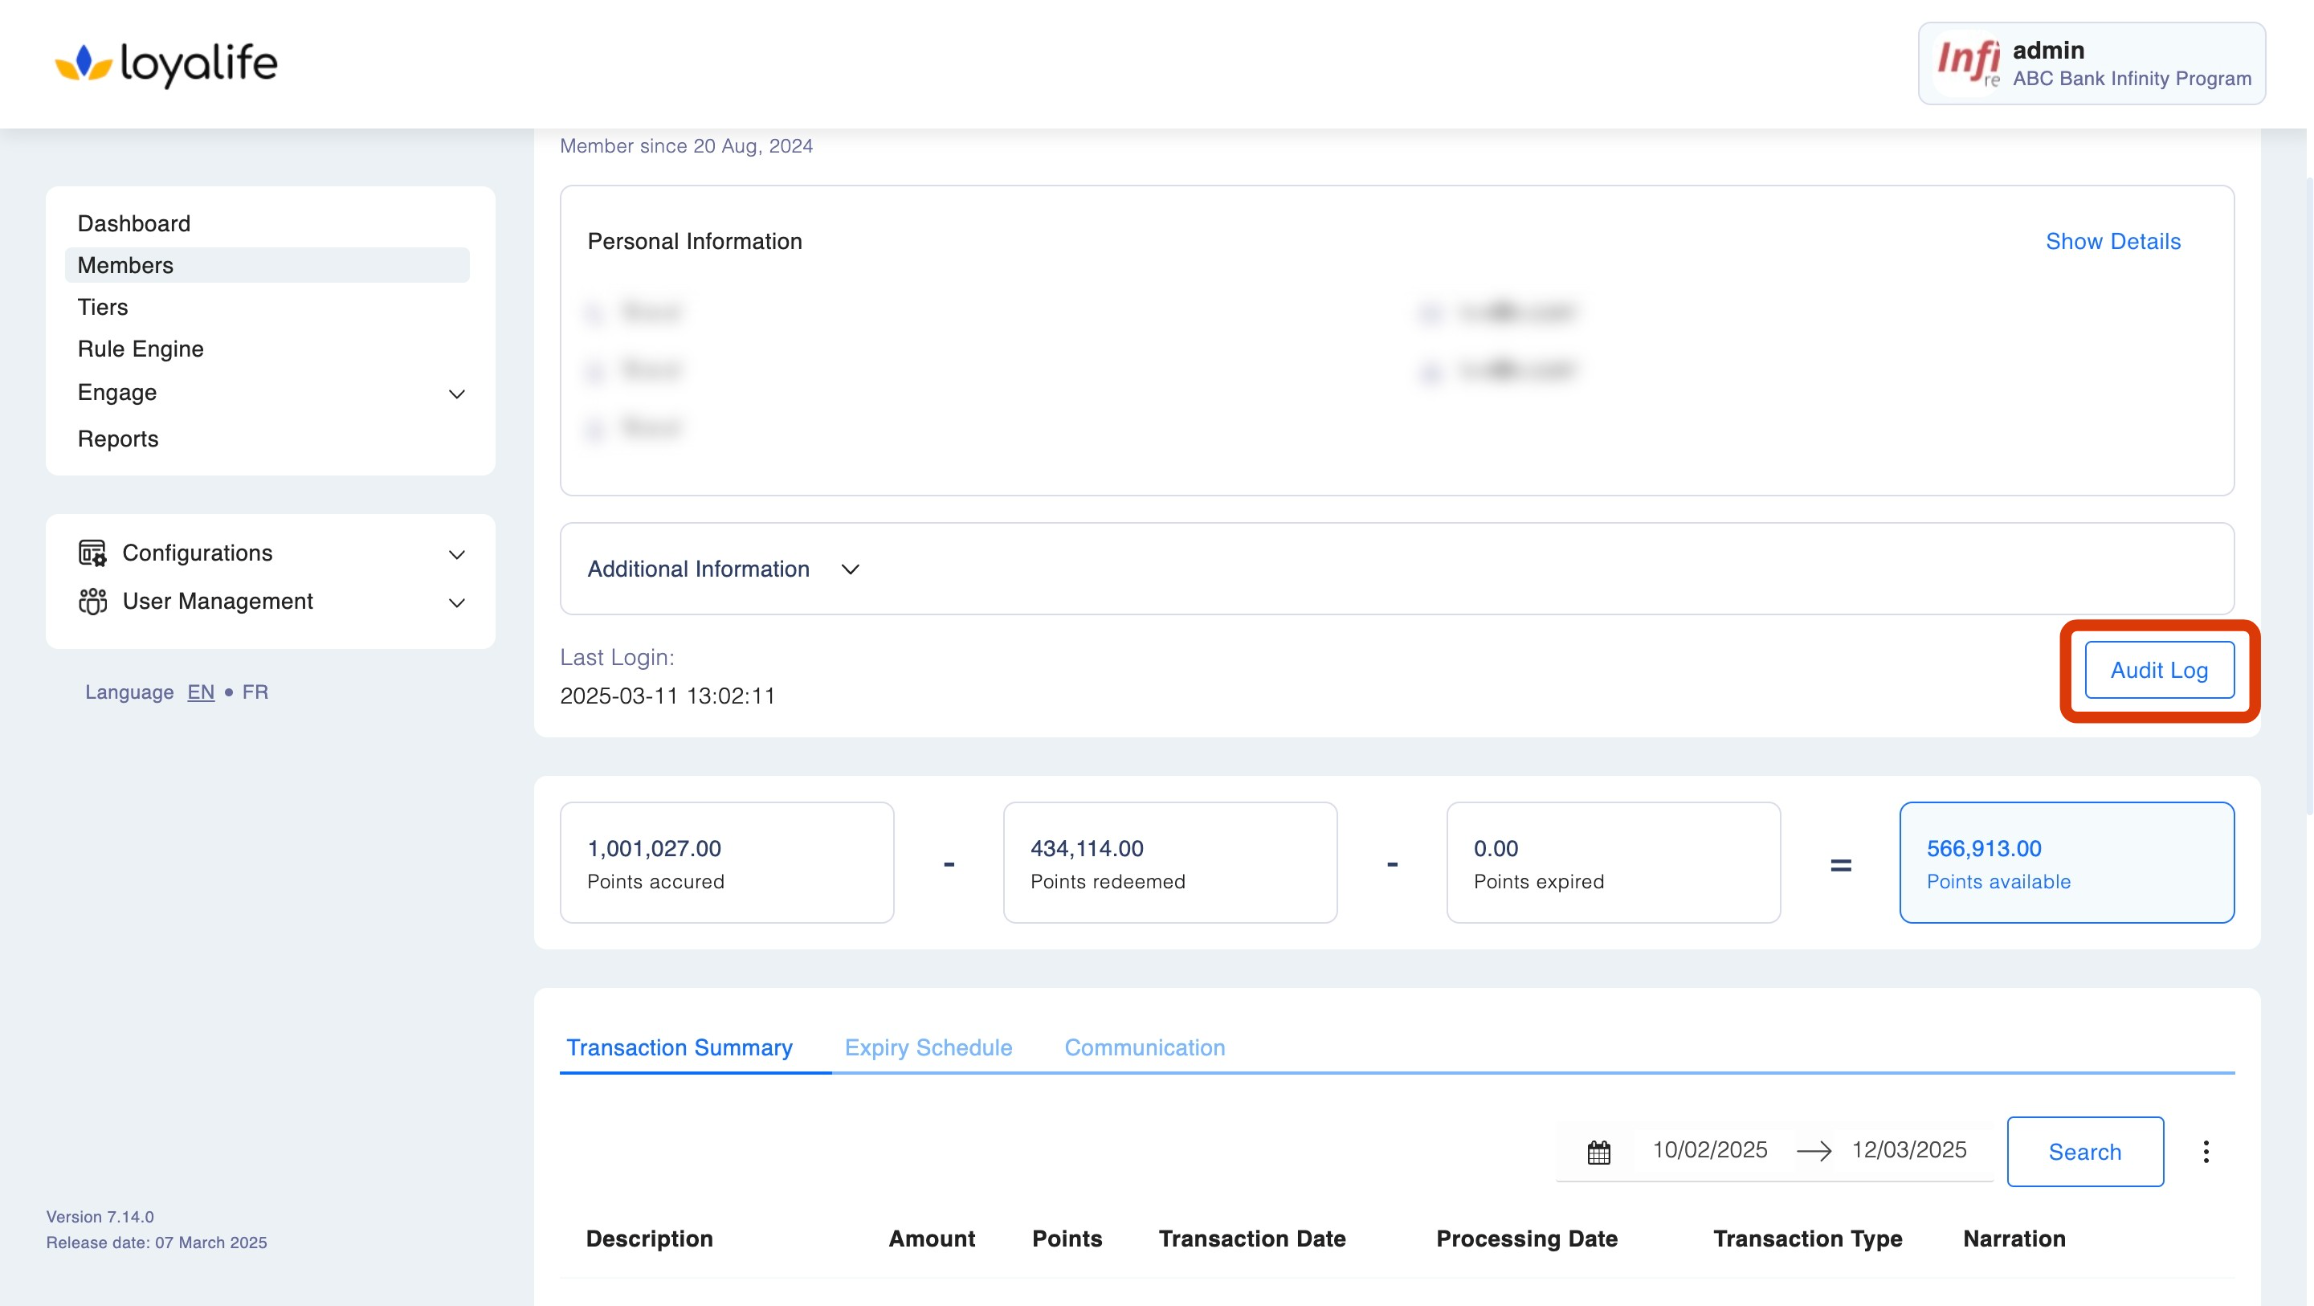The image size is (2314, 1306).
Task: Select EN language option
Action: 200,692
